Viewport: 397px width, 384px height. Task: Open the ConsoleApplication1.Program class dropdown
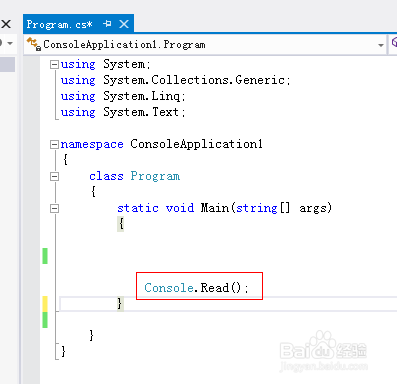(381, 45)
